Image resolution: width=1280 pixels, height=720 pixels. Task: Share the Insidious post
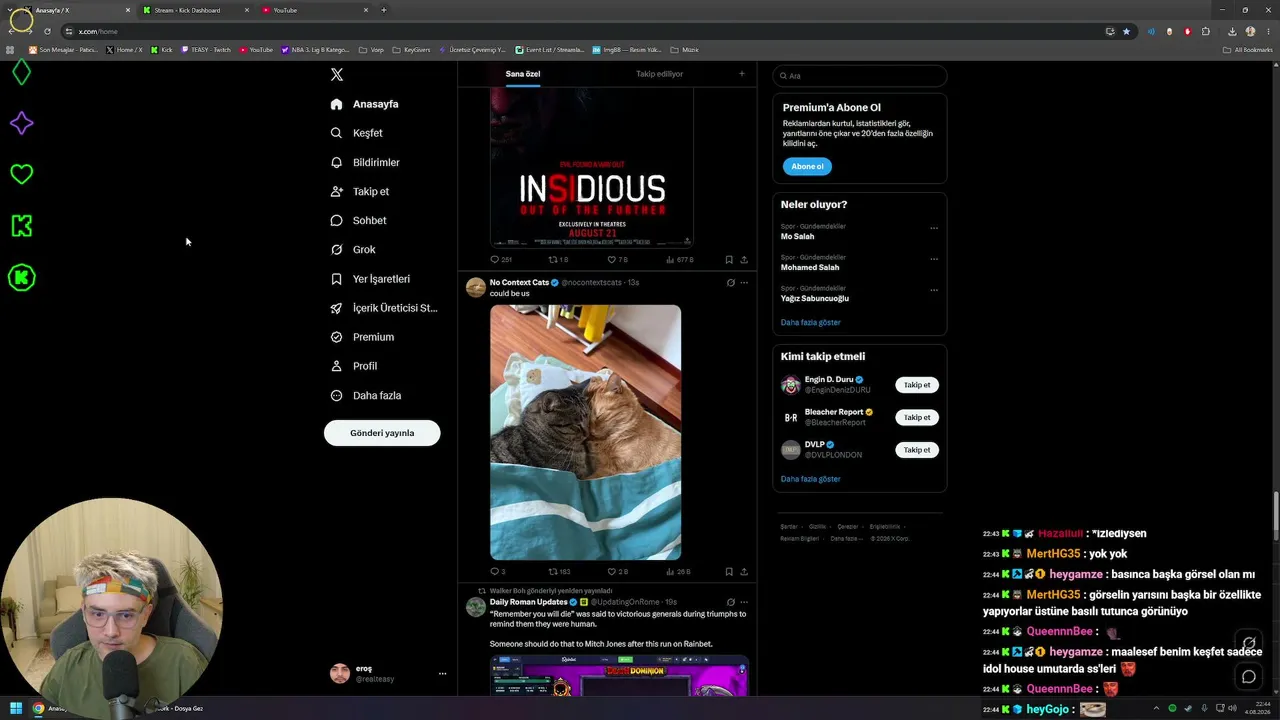744,260
